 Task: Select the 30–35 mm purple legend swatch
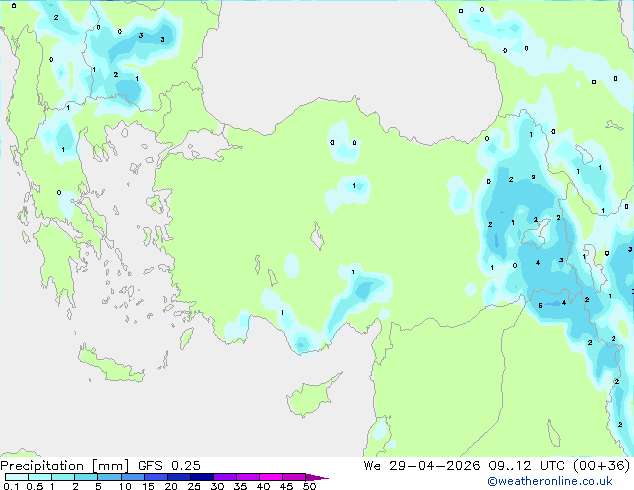[225, 477]
